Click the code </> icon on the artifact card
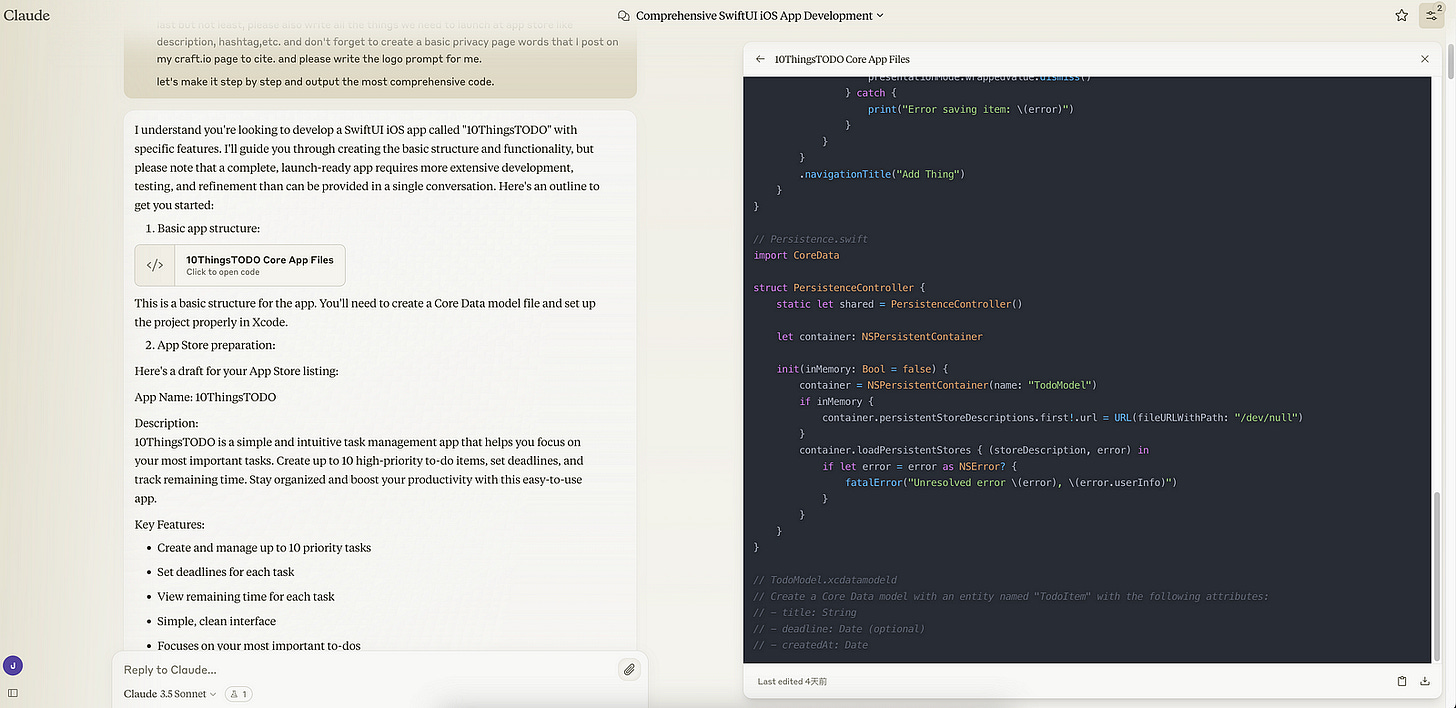This screenshot has height=708, width=1456. [x=154, y=264]
